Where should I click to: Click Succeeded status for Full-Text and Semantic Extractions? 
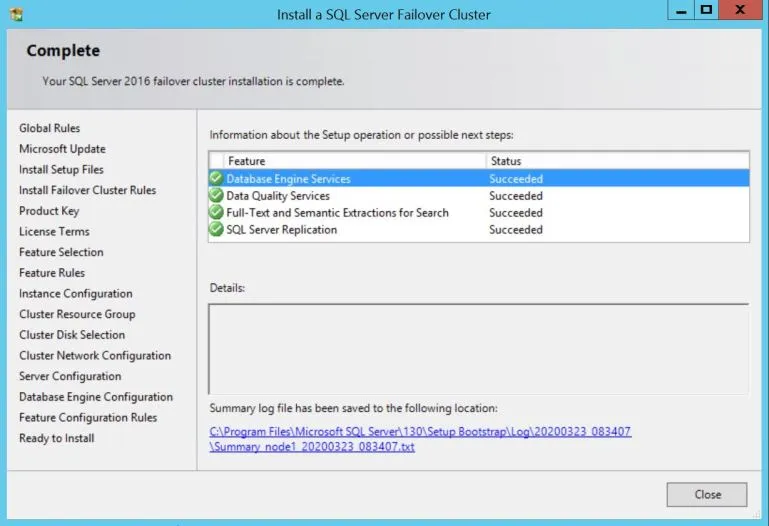[x=516, y=213]
